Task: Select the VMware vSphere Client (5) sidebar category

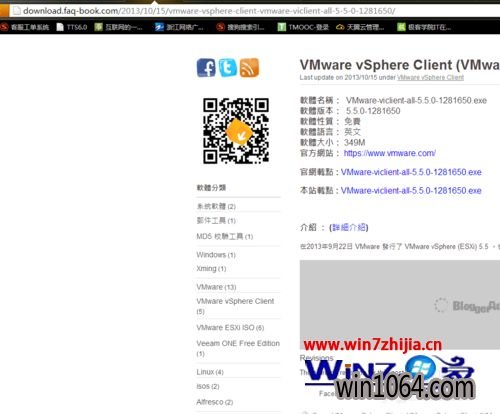Action: click(x=235, y=306)
